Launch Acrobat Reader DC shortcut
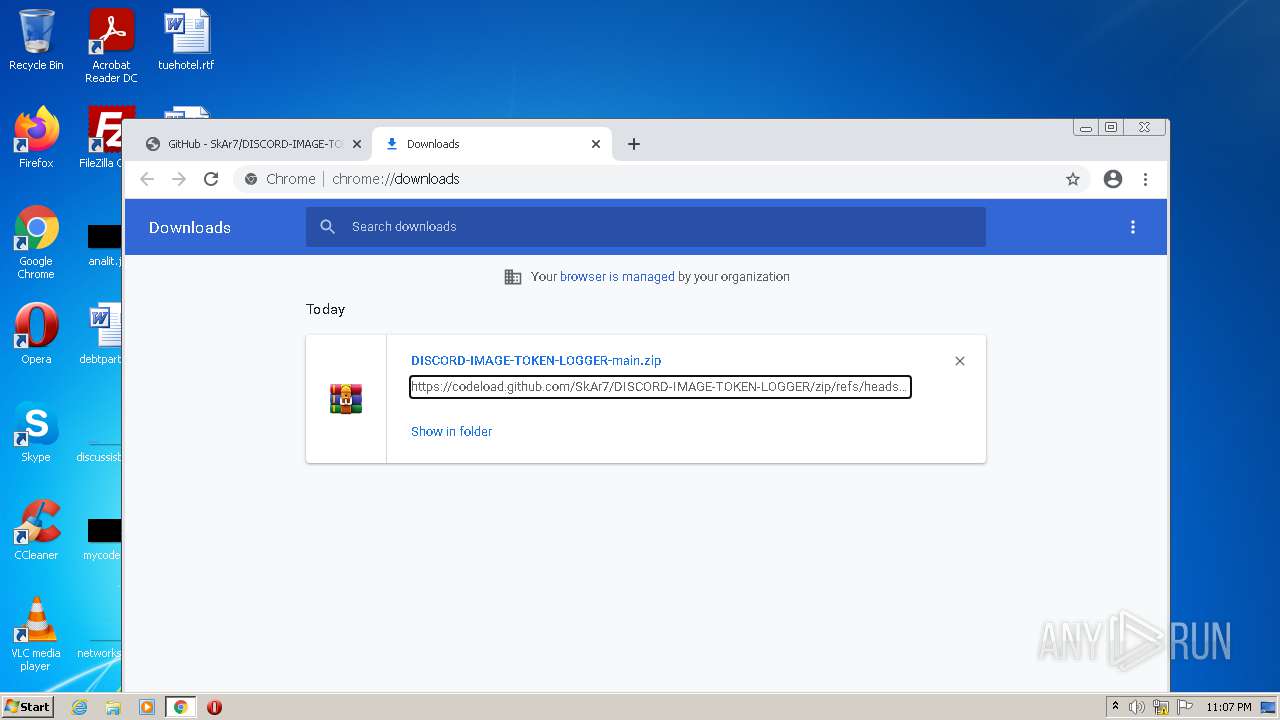The width and height of the screenshot is (1280, 720). click(x=111, y=45)
